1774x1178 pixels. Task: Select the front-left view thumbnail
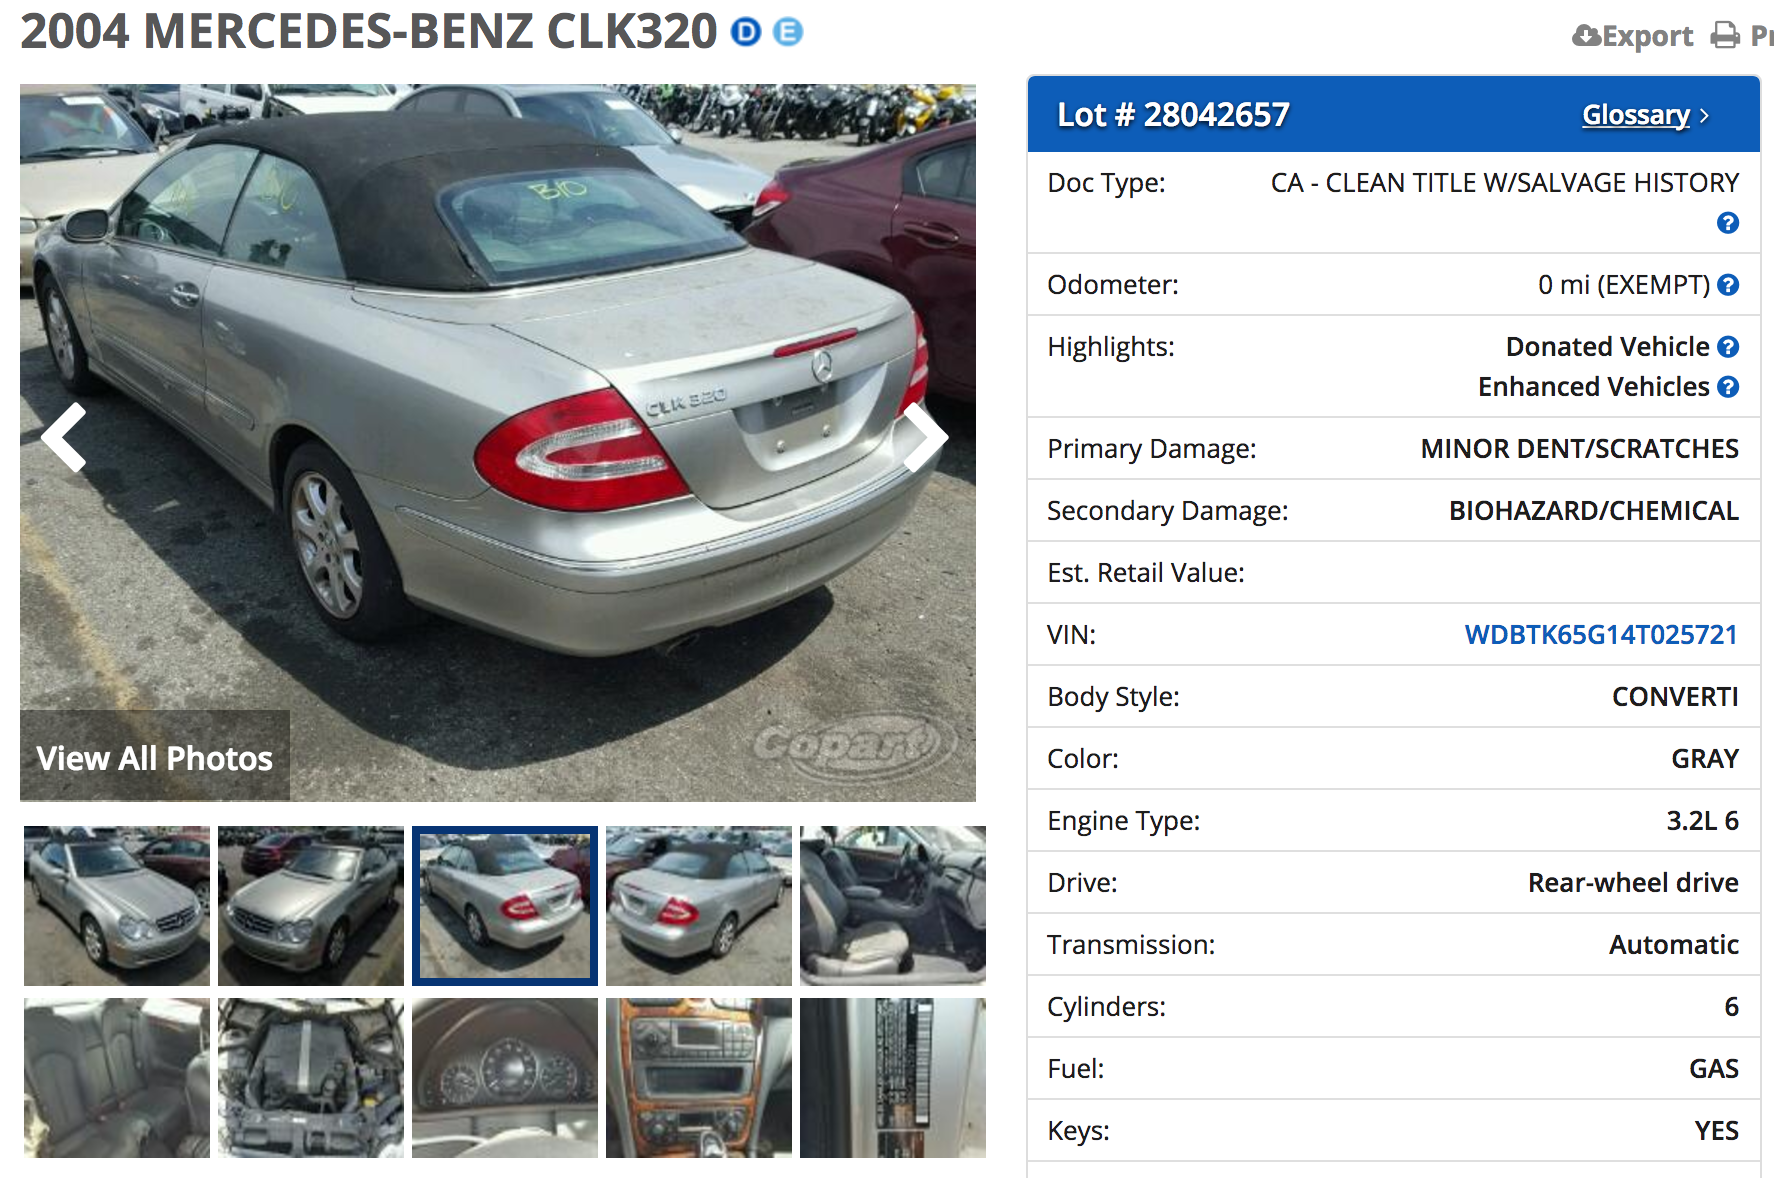(117, 906)
